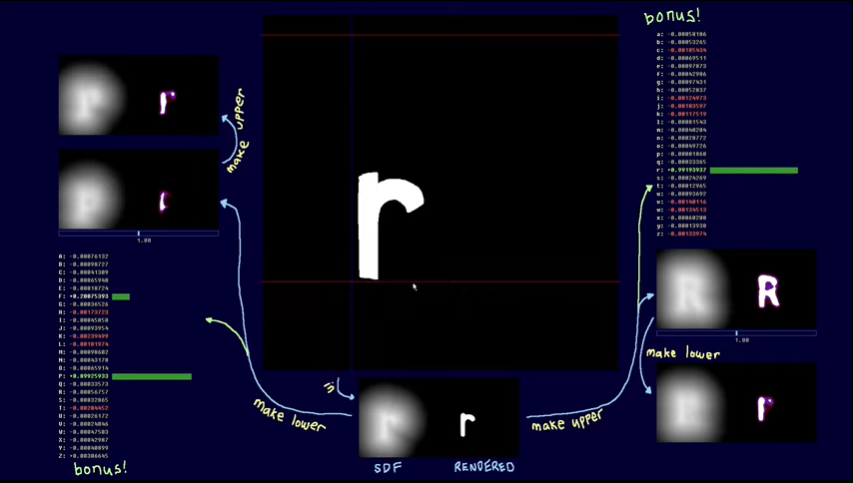
Task: Click the 'P:' score row in uppercase list
Action: pos(84,376)
